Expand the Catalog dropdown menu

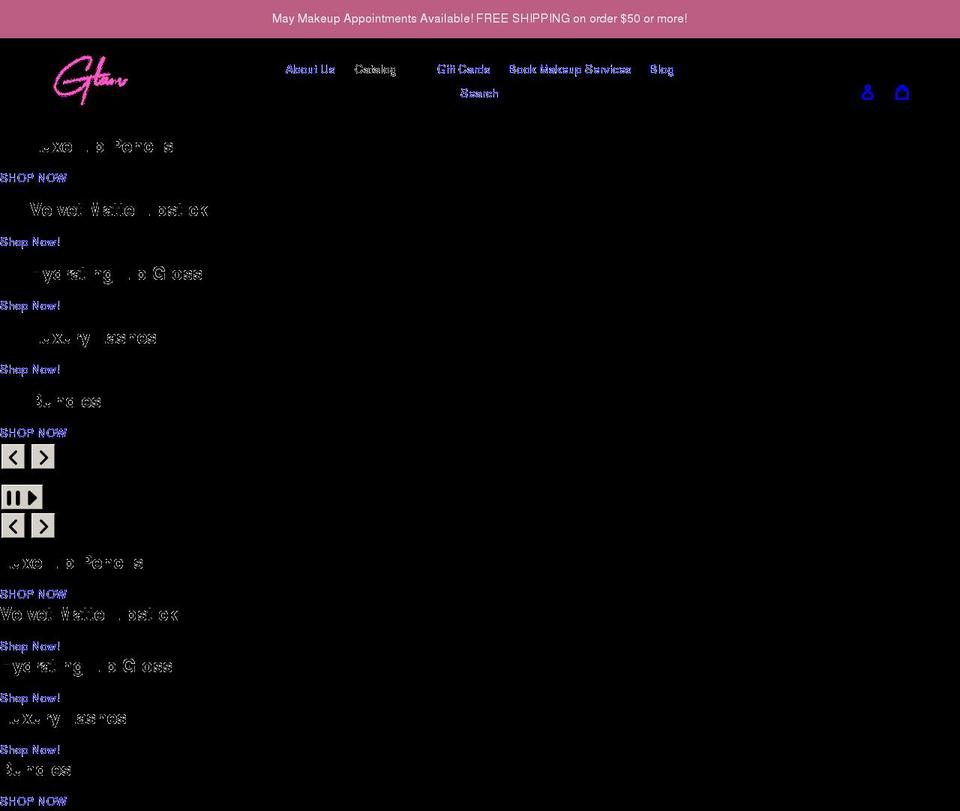coord(375,69)
